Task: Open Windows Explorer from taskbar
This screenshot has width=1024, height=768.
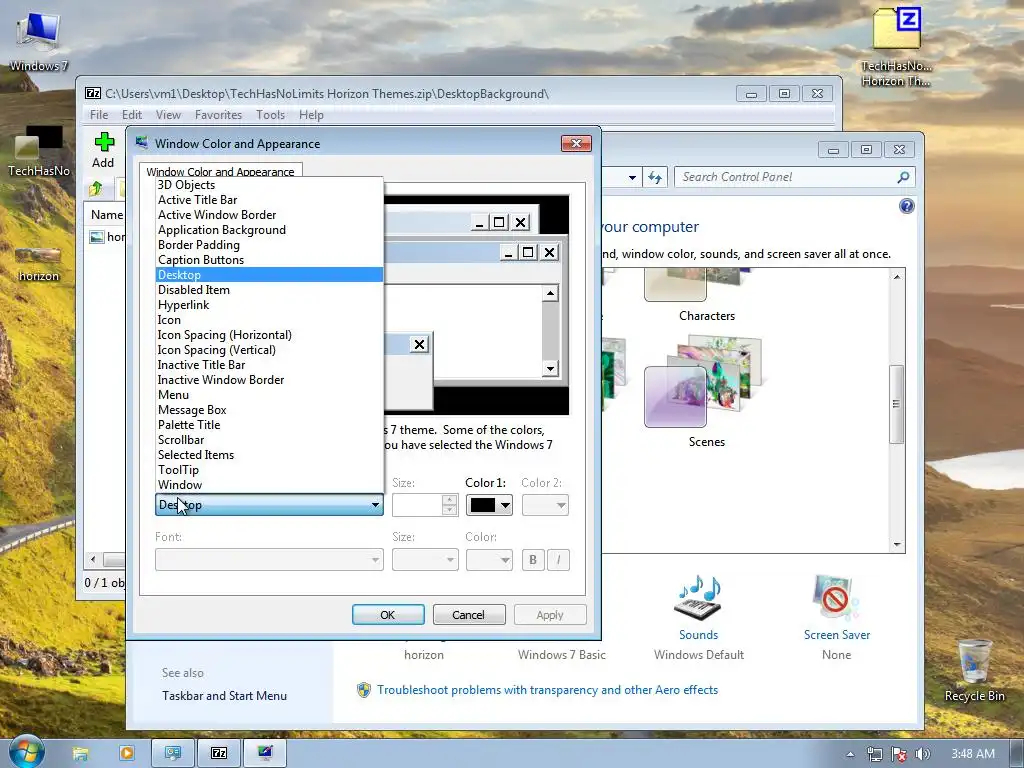Action: coord(80,753)
